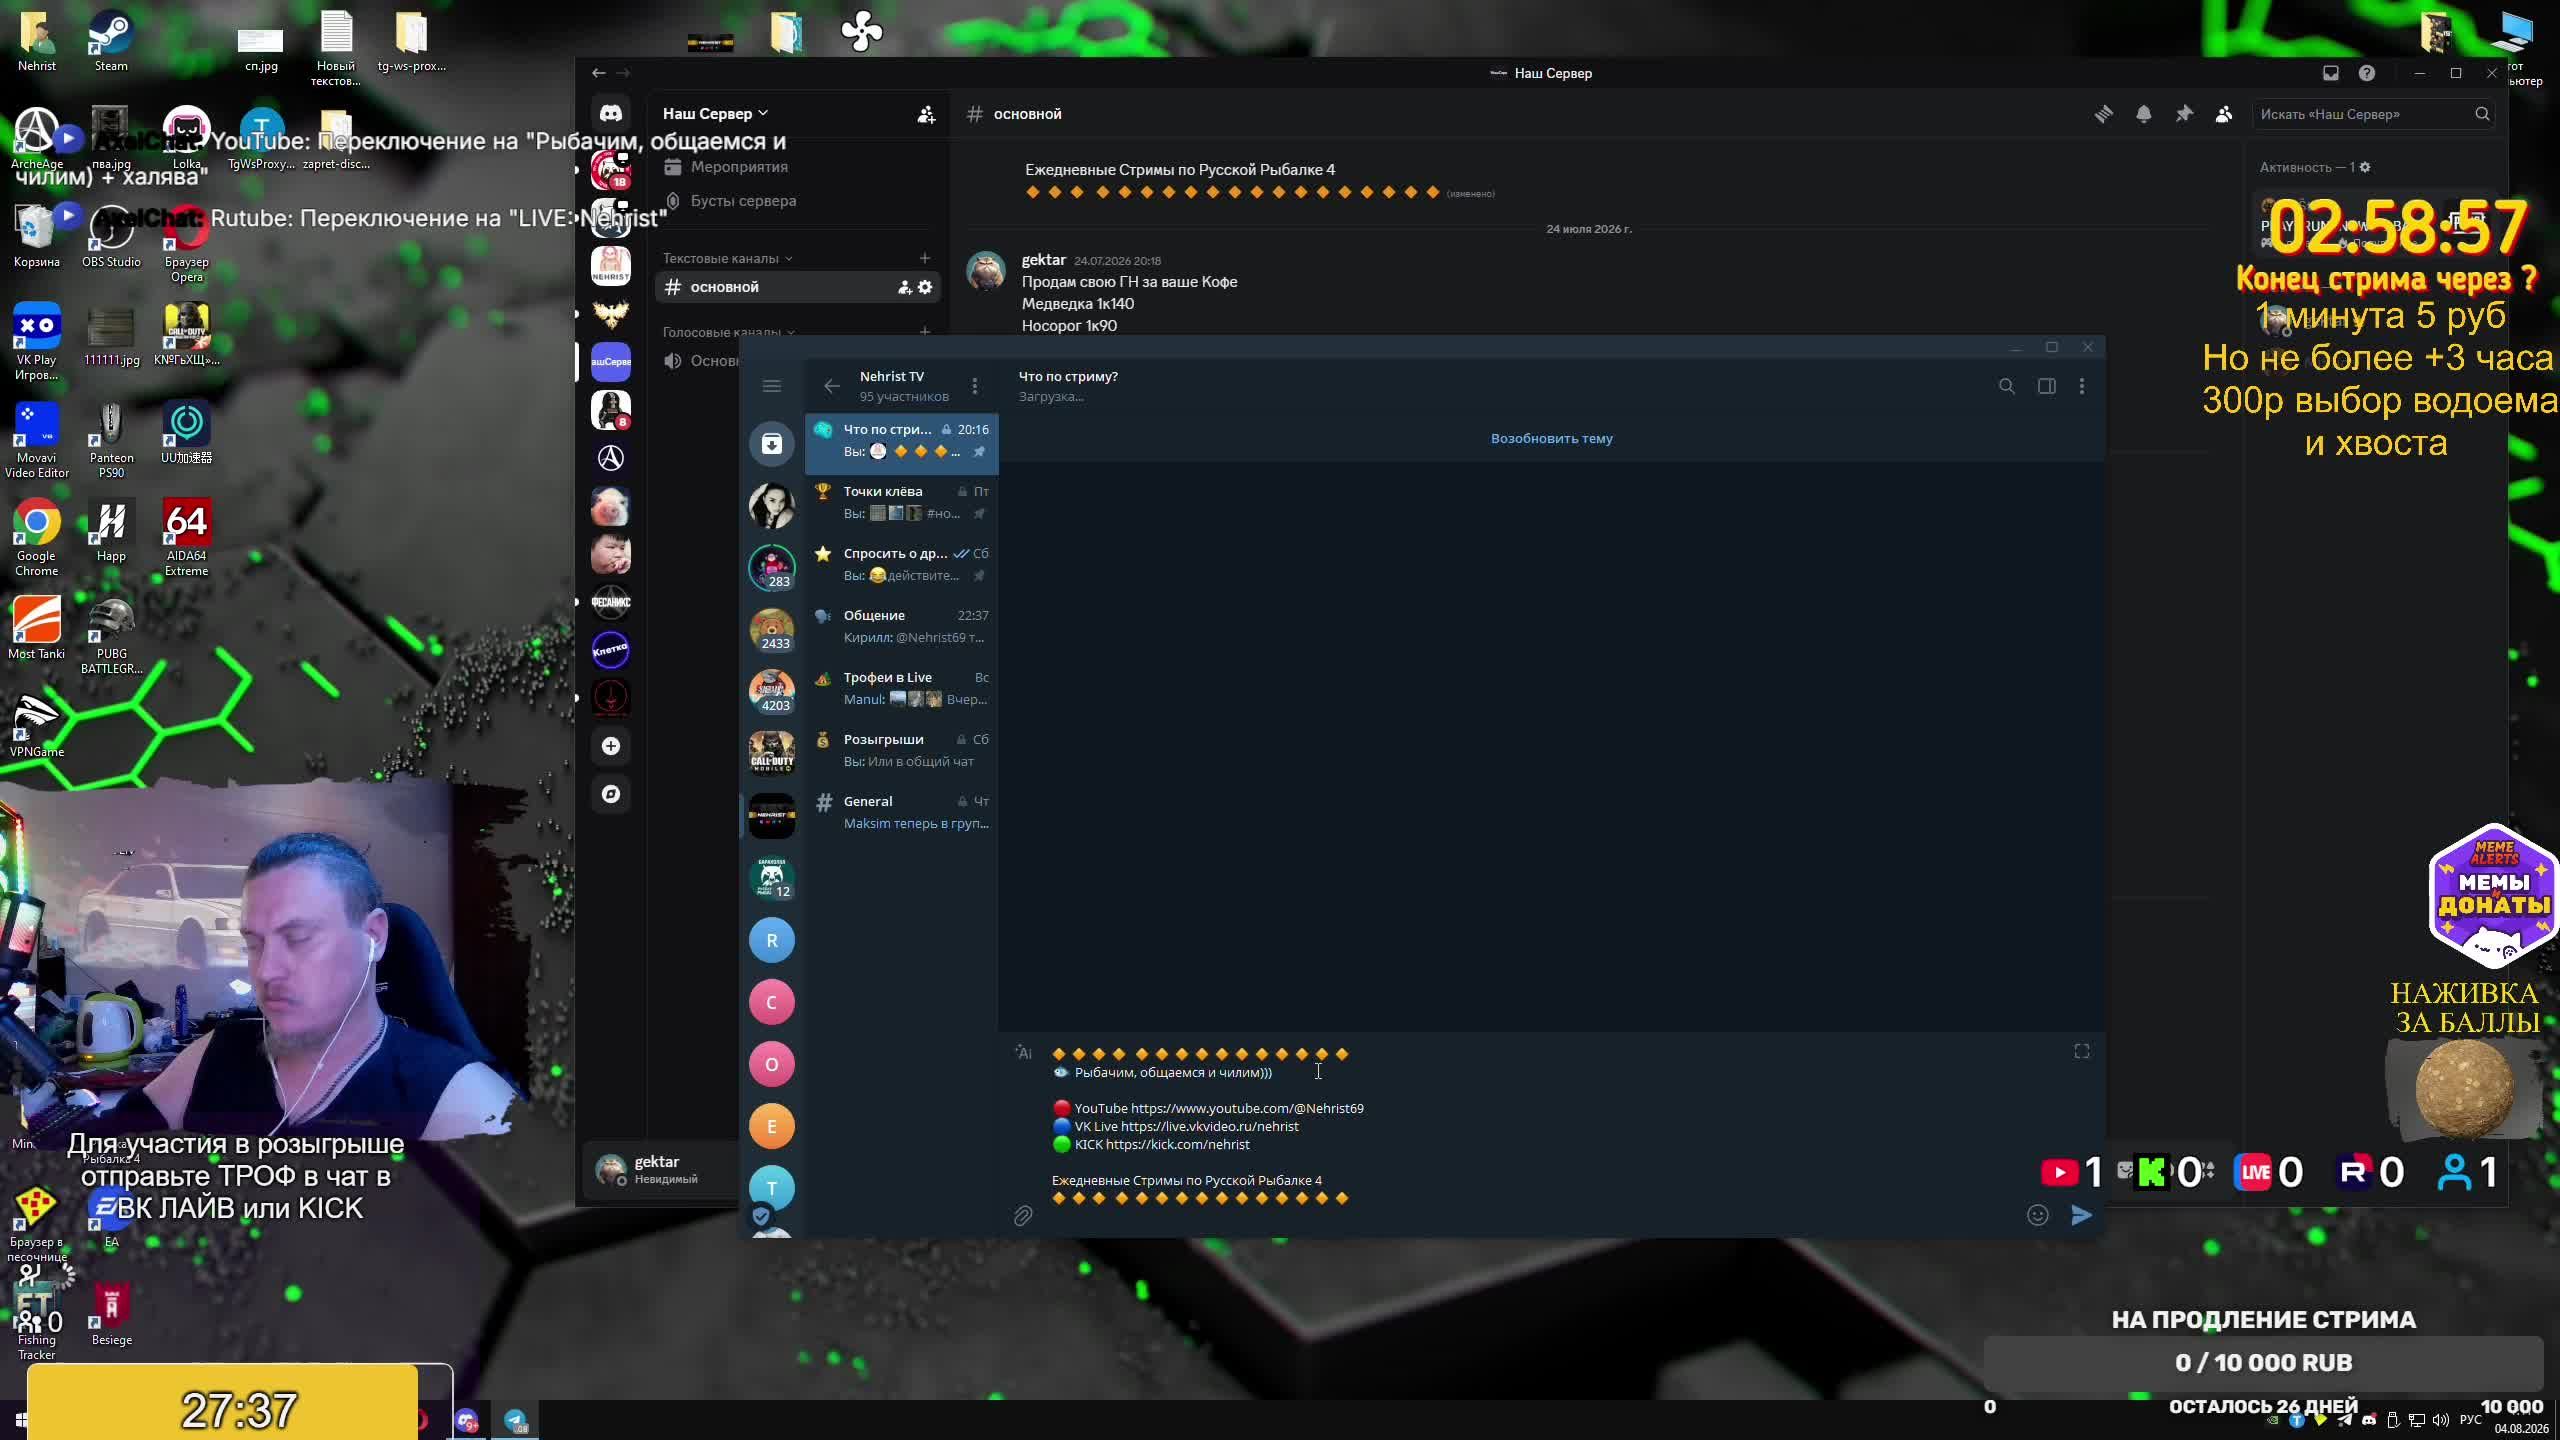Open the Спросить о др... topic
Image resolution: width=2560 pixels, height=1440 pixels.
coord(902,564)
